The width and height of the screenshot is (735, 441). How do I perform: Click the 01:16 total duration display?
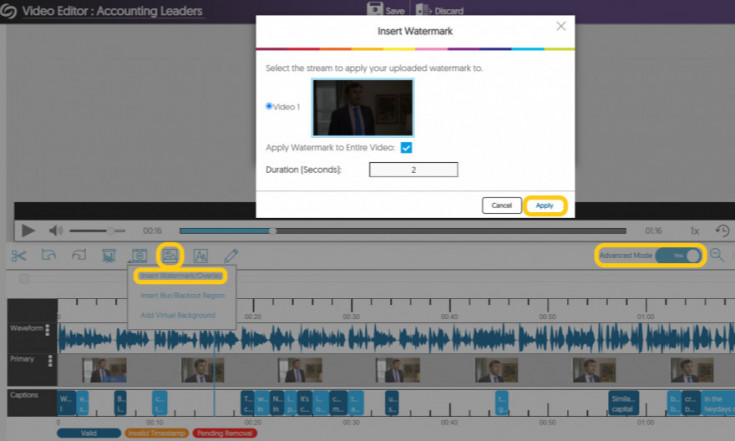coord(653,231)
